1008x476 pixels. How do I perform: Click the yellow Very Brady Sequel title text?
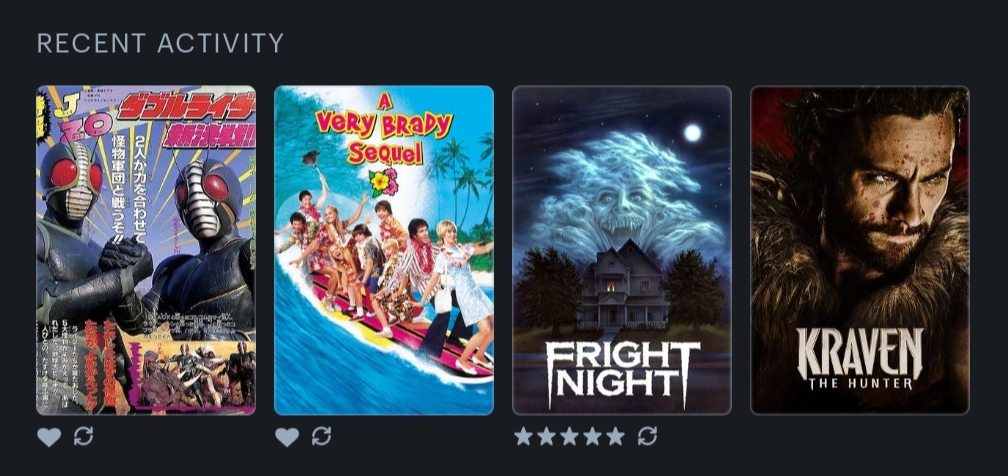(x=384, y=131)
